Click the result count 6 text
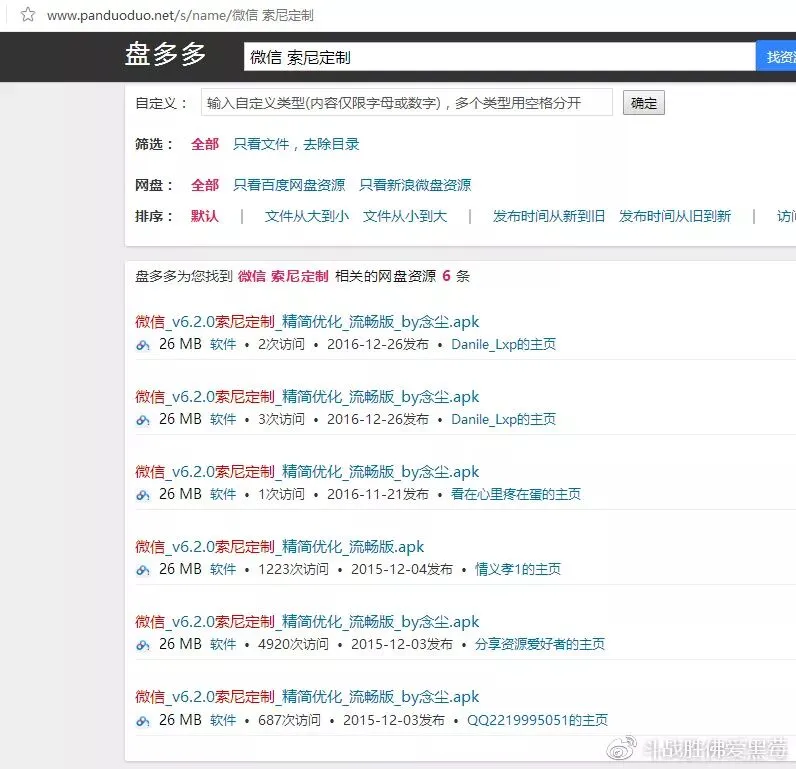Image resolution: width=796 pixels, height=769 pixels. [446, 276]
